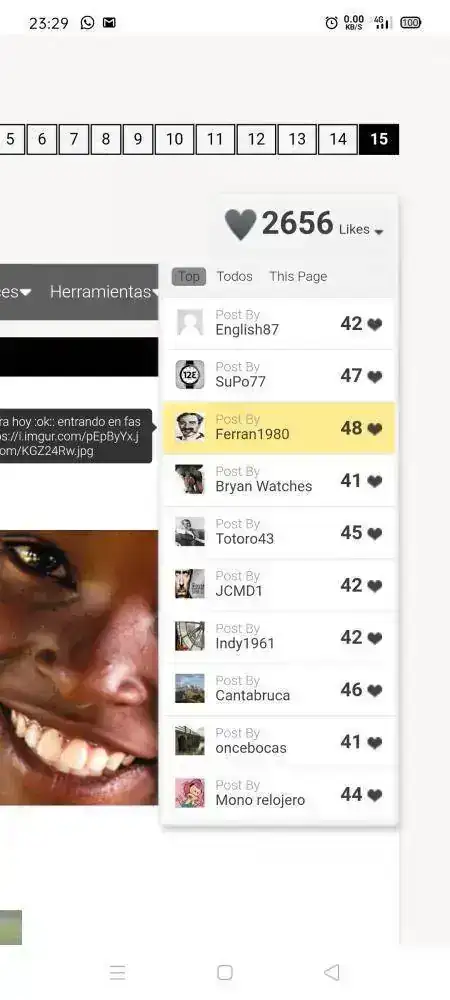Switch to the This Page tab
450x1000 pixels.
coord(298,276)
